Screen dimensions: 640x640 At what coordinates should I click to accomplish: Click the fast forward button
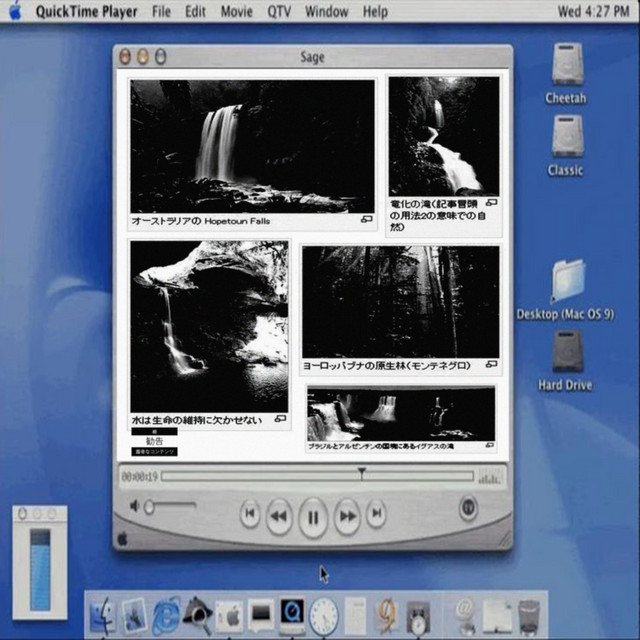point(347,516)
